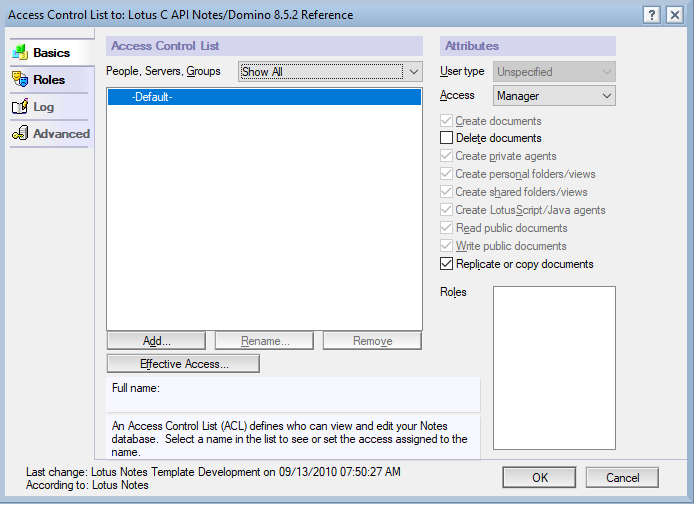Open the User type Unspecified dropdown

pos(554,71)
